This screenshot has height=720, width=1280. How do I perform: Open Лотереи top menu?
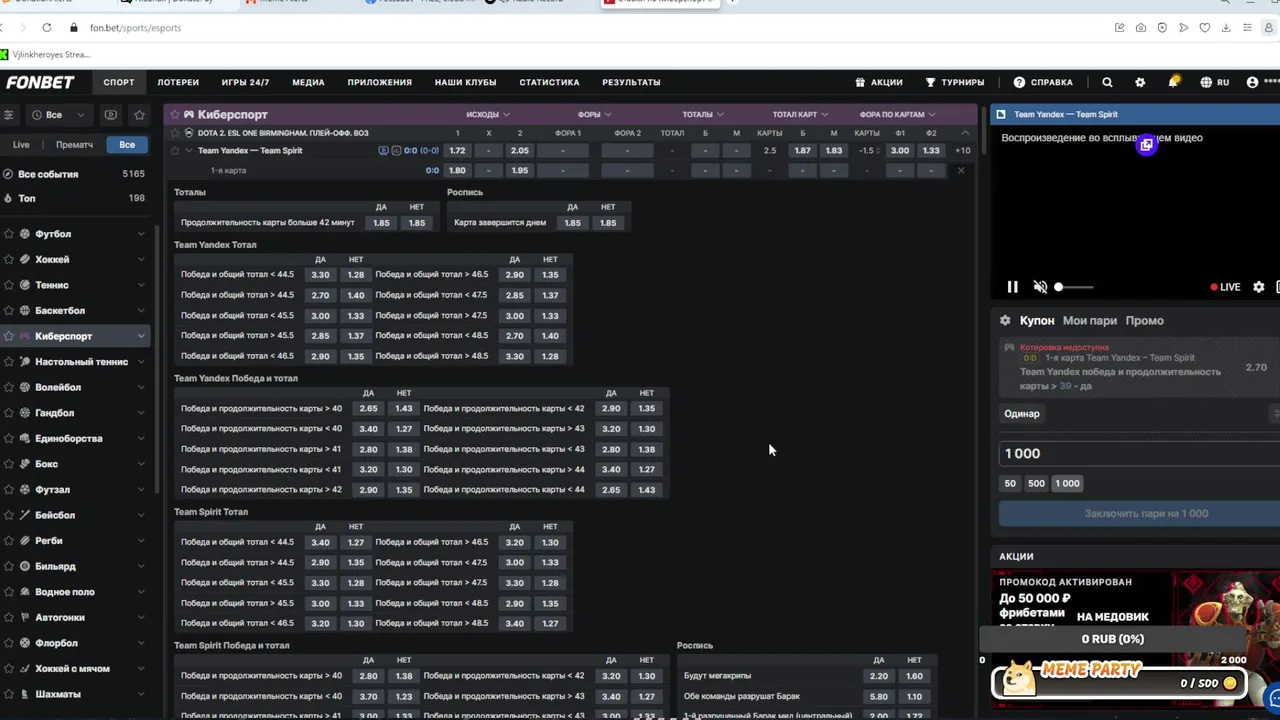click(178, 82)
